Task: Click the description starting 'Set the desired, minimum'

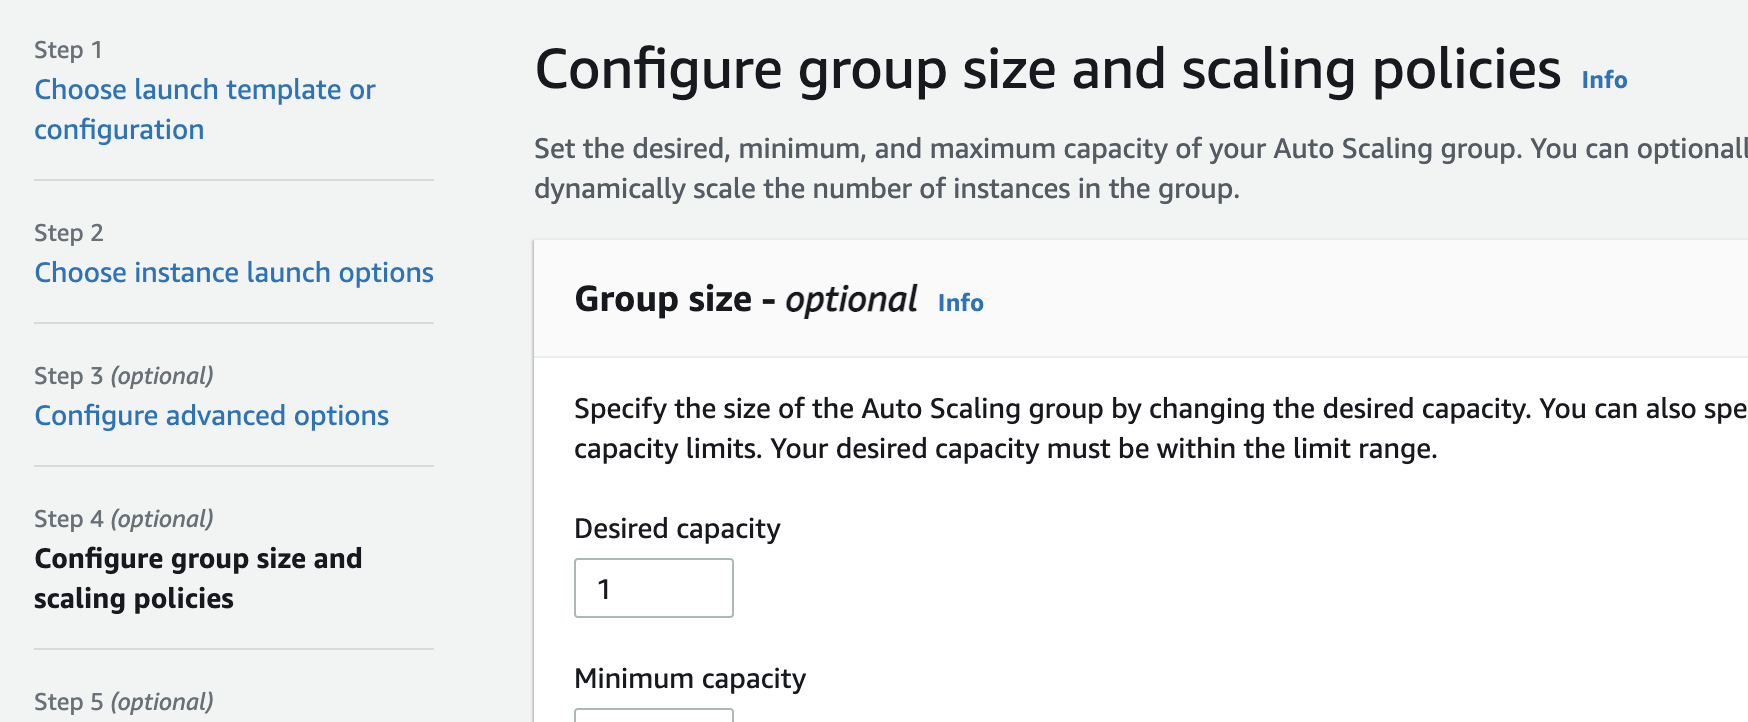Action: tap(1141, 168)
